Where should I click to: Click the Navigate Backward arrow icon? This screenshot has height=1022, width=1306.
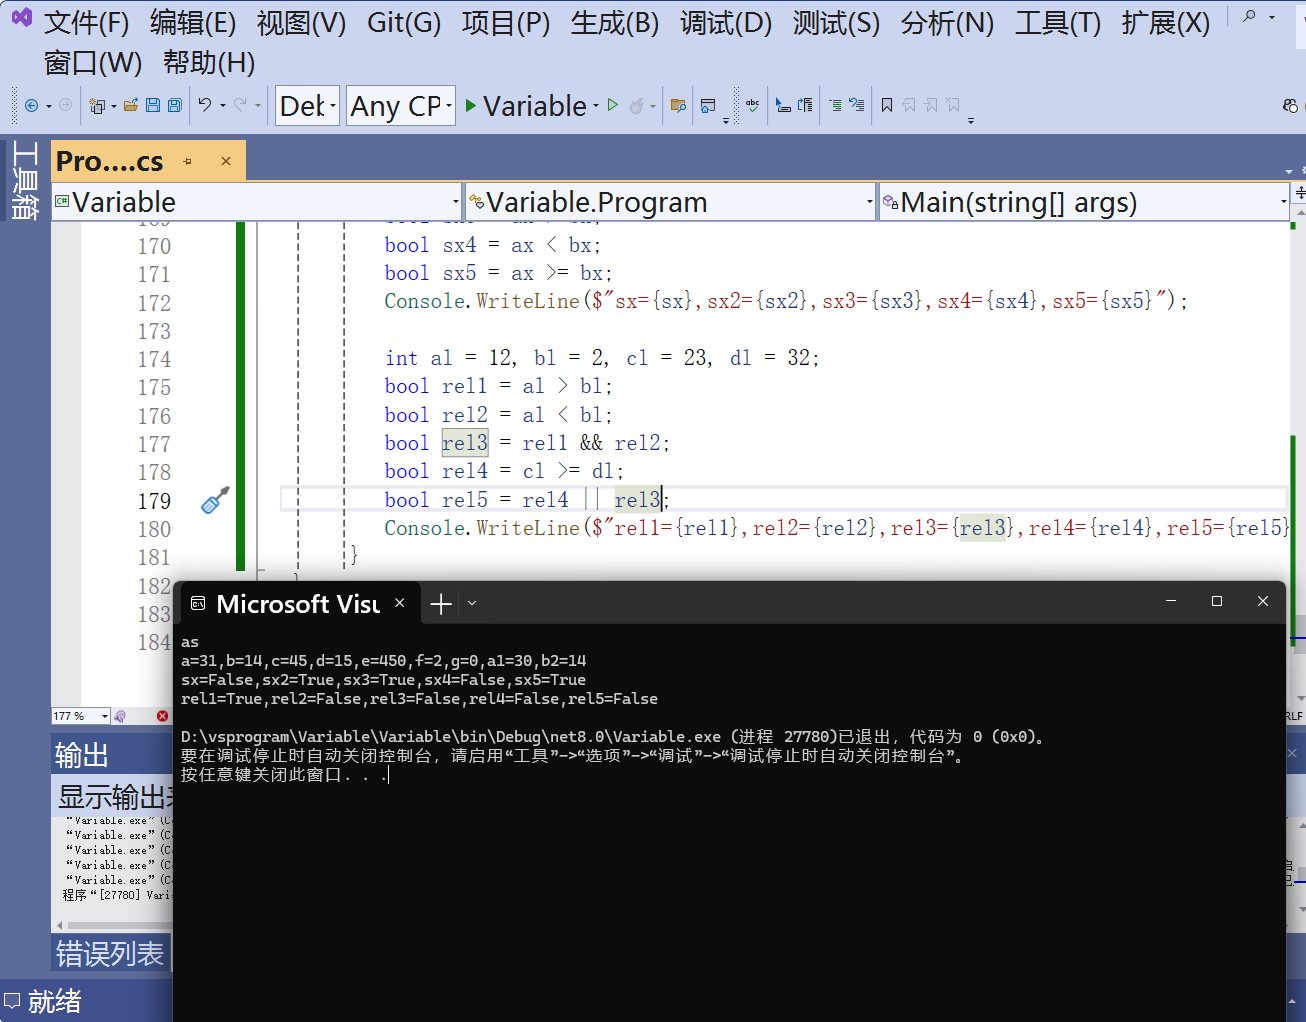(31, 105)
